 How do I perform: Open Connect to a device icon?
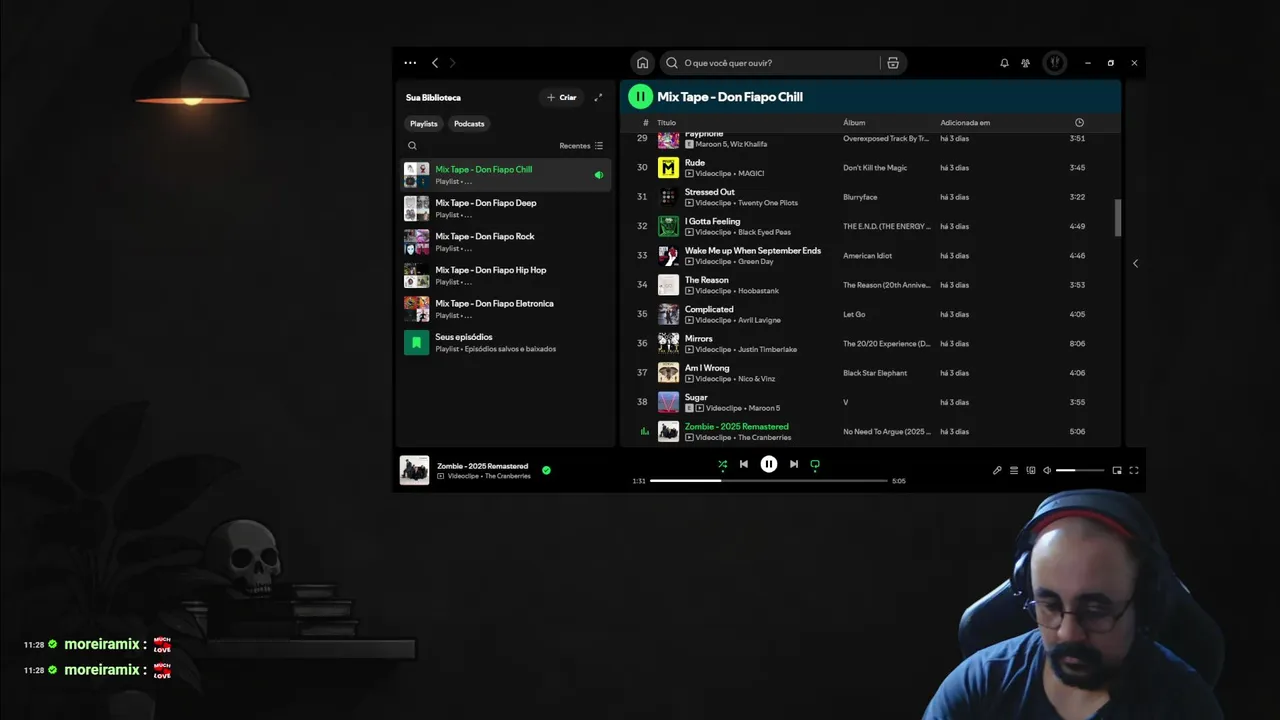coord(1031,470)
